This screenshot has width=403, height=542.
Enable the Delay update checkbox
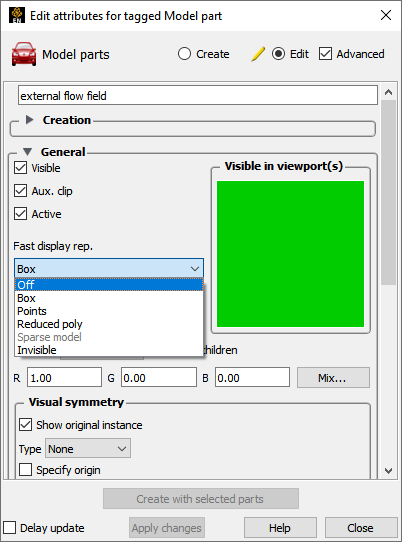[x=9, y=528]
